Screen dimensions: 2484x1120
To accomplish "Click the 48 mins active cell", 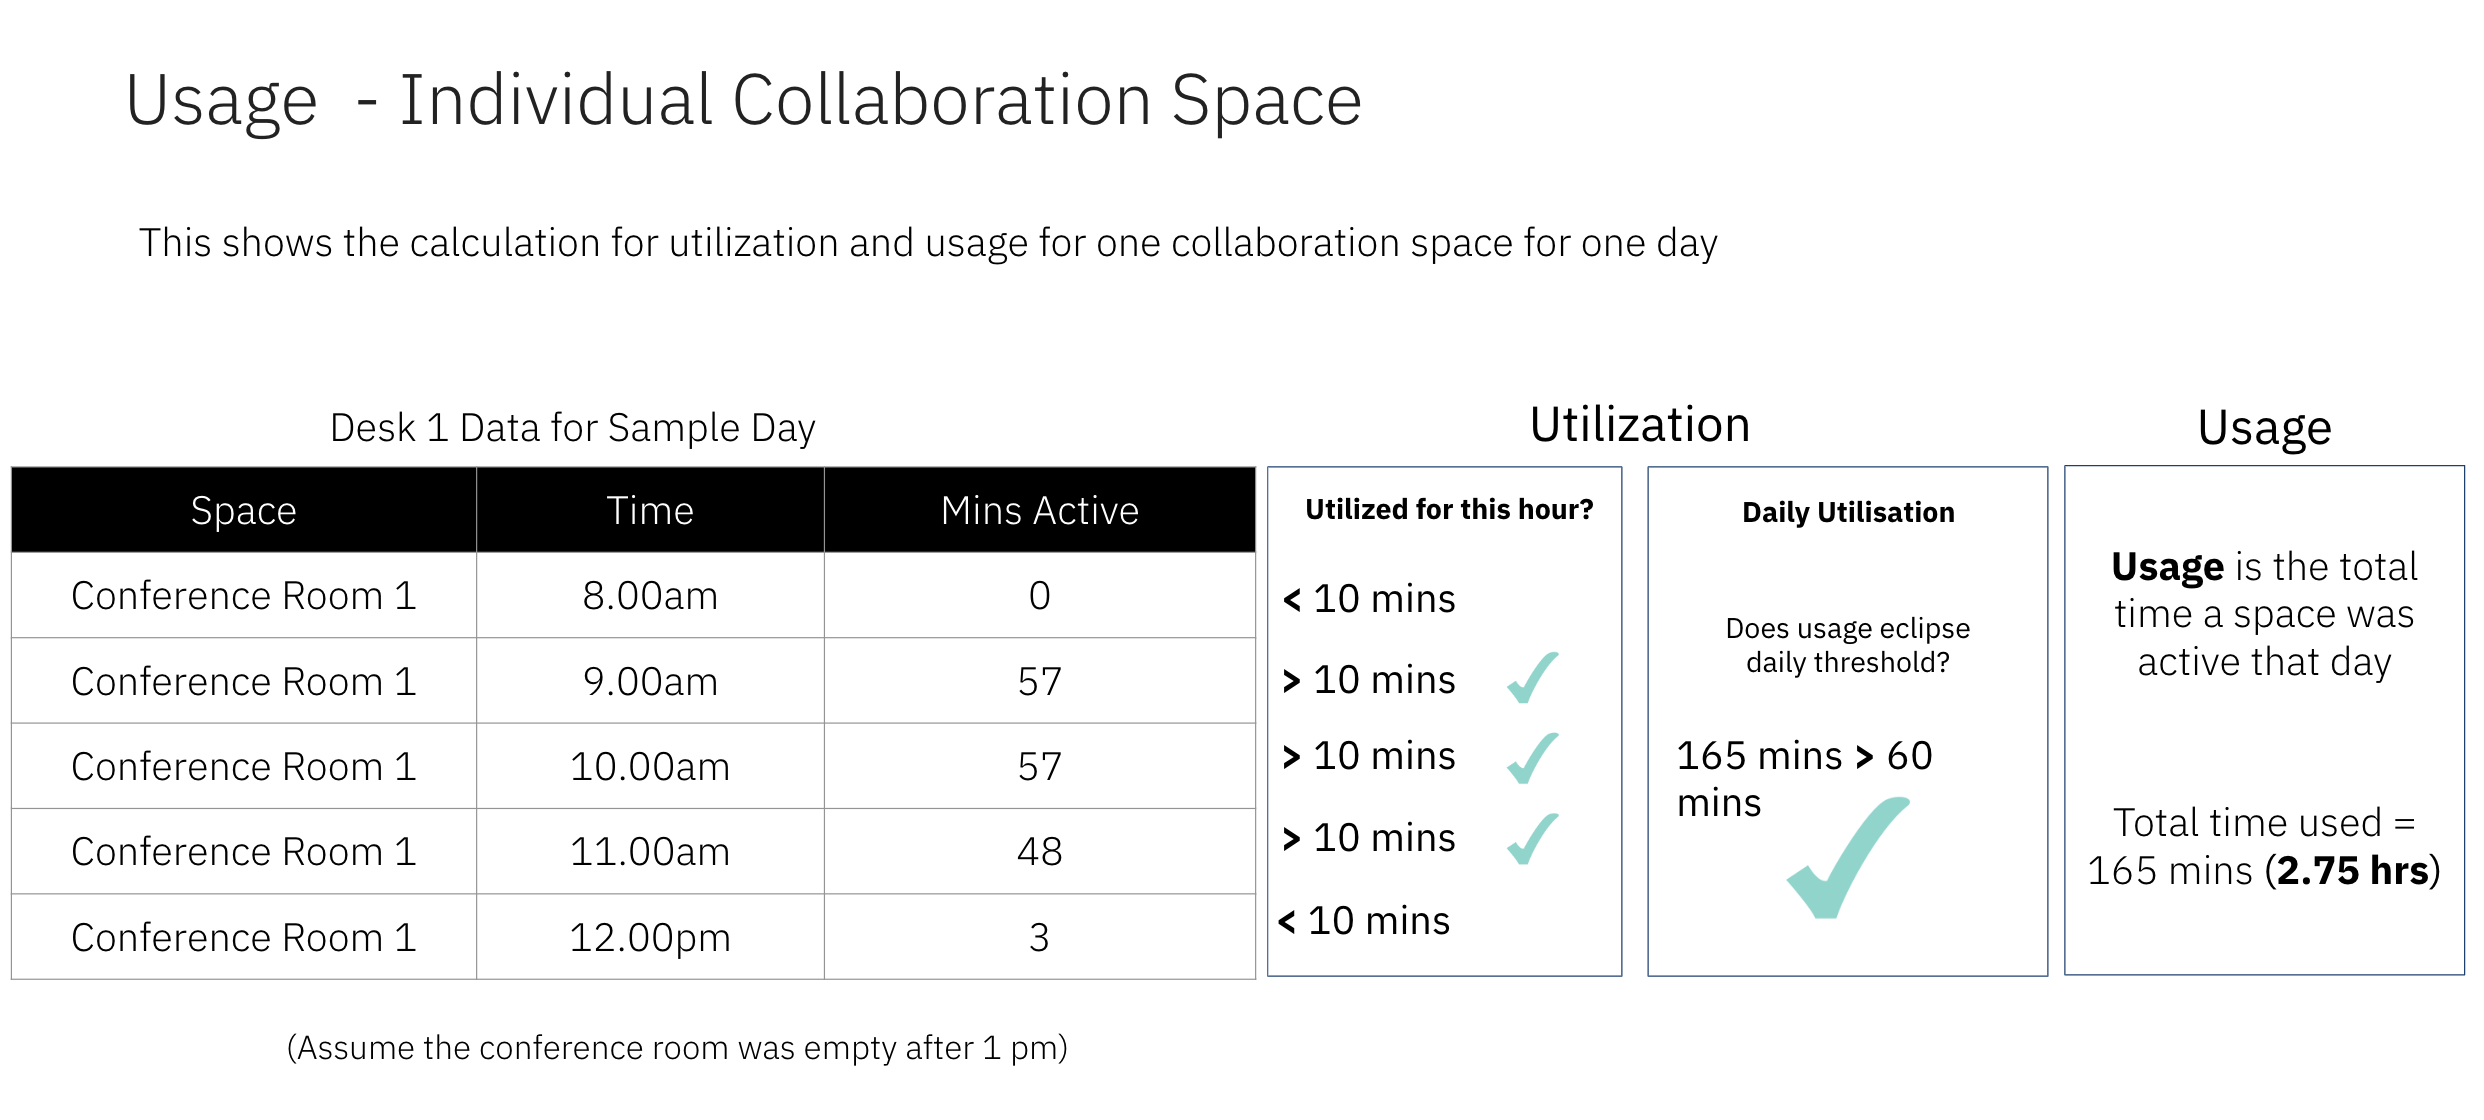I will click(x=1040, y=851).
